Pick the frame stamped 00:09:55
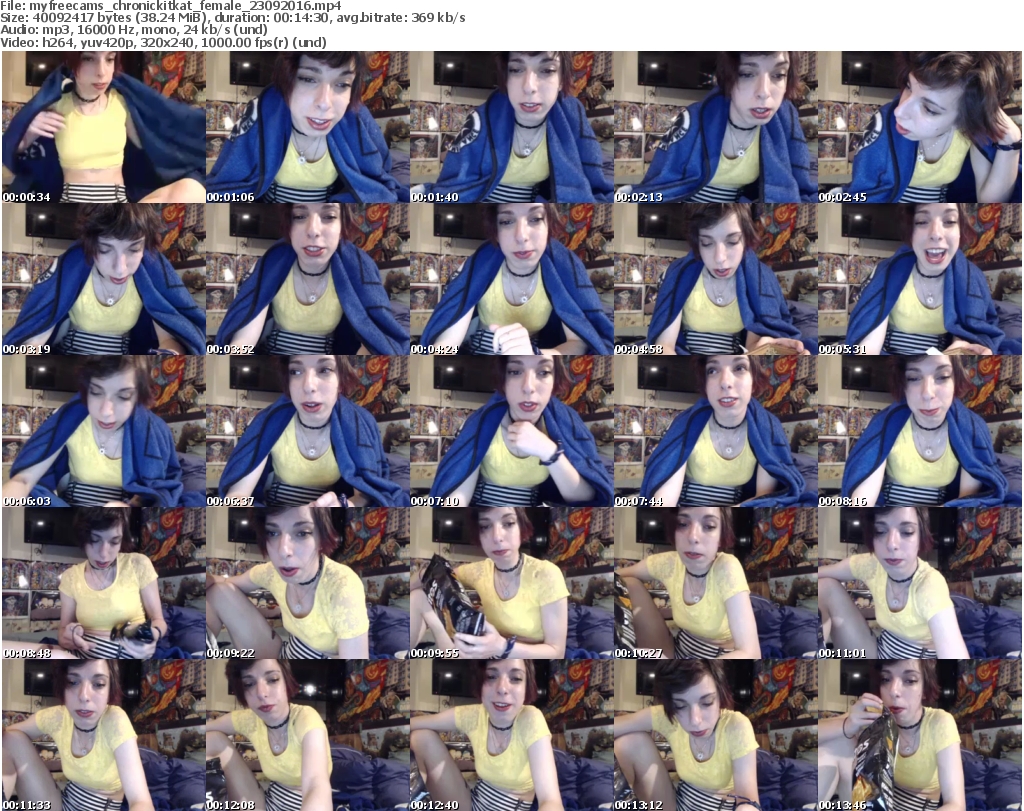The height and width of the screenshot is (811, 1024). coord(511,584)
